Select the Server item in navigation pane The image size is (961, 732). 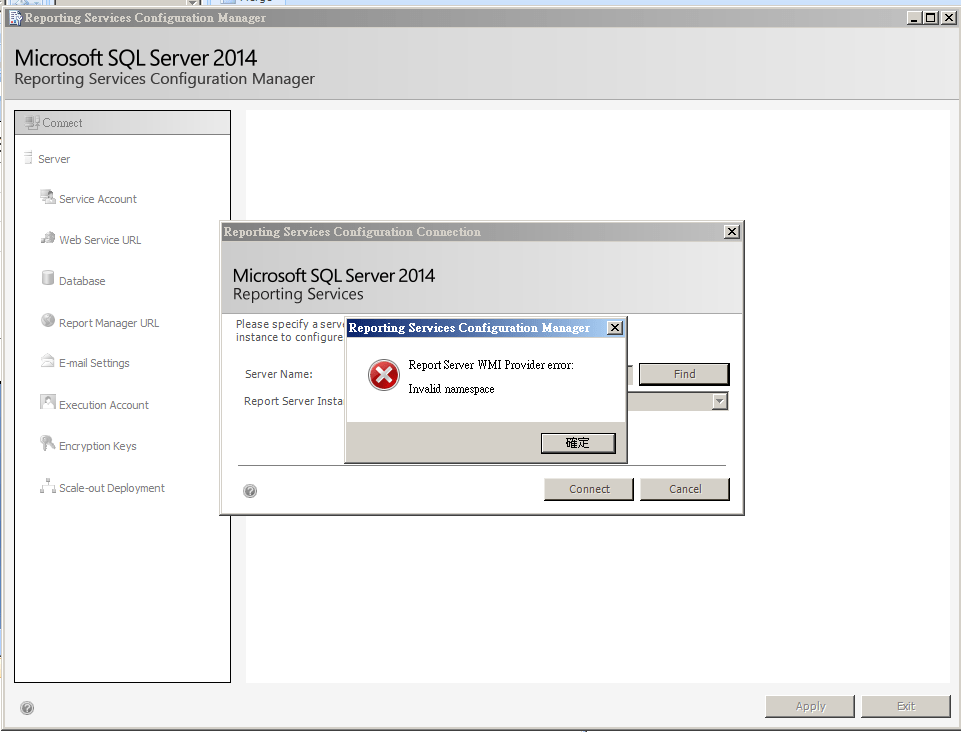click(x=56, y=158)
